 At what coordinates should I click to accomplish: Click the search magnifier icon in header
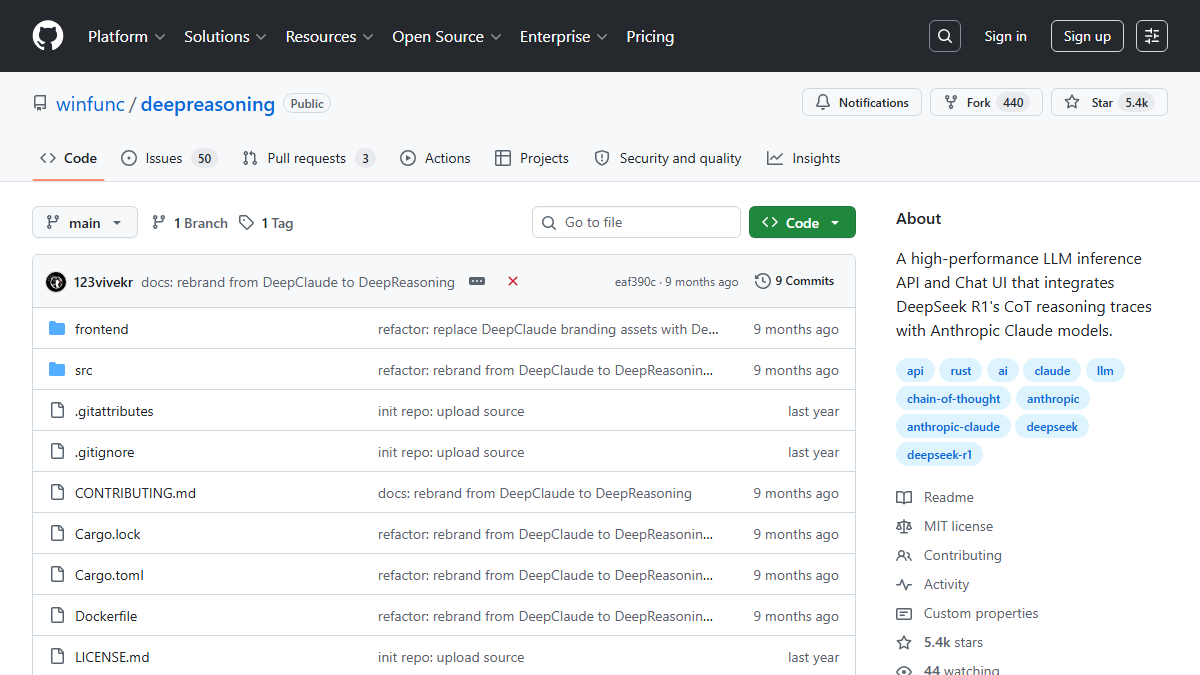pos(944,36)
